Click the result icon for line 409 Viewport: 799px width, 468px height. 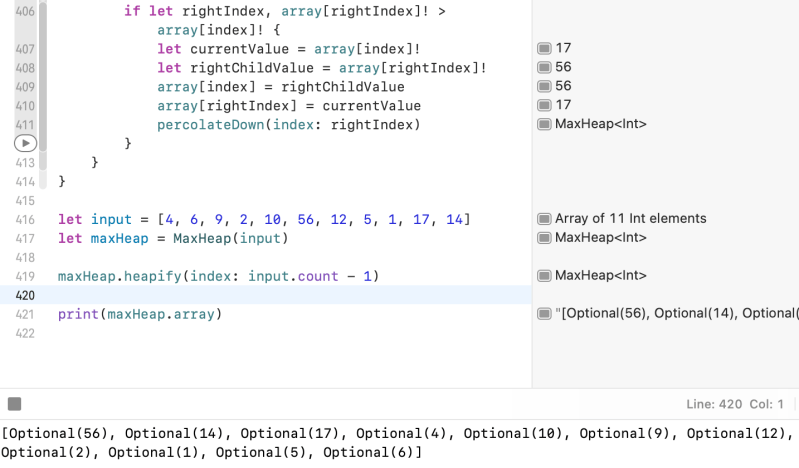(544, 86)
